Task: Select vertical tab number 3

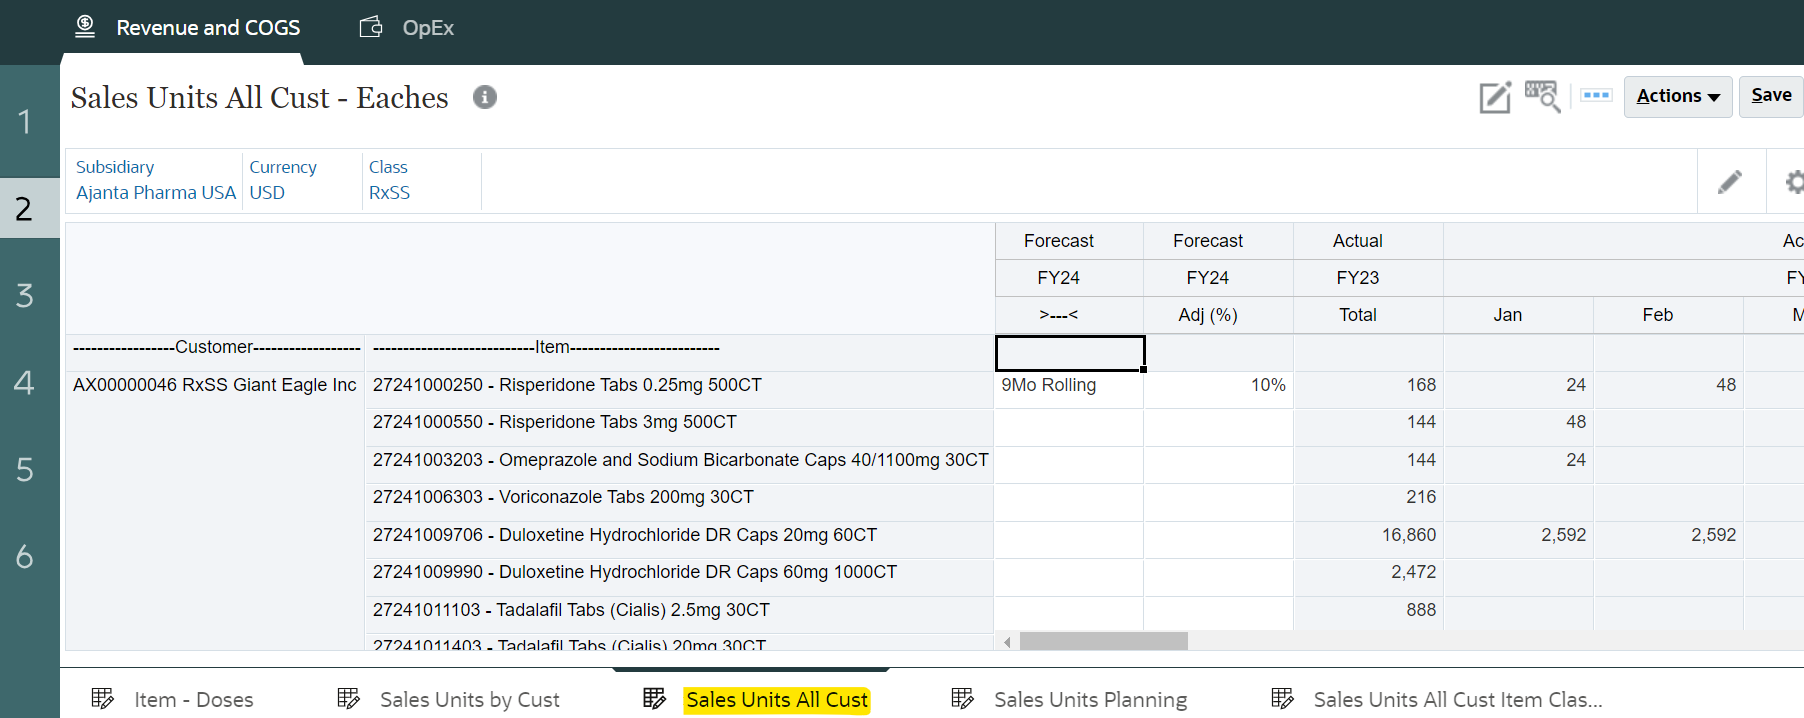Action: (25, 296)
